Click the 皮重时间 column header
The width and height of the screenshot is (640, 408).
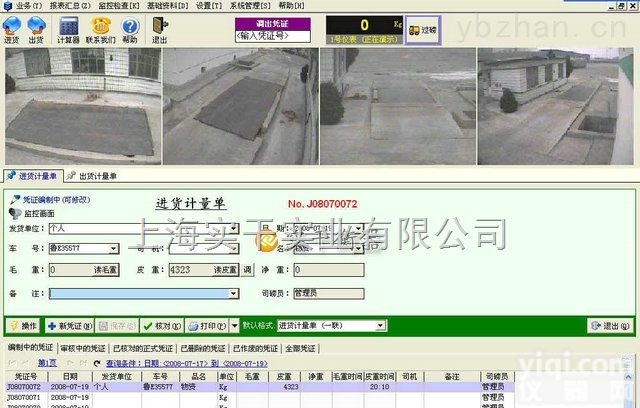(x=379, y=376)
